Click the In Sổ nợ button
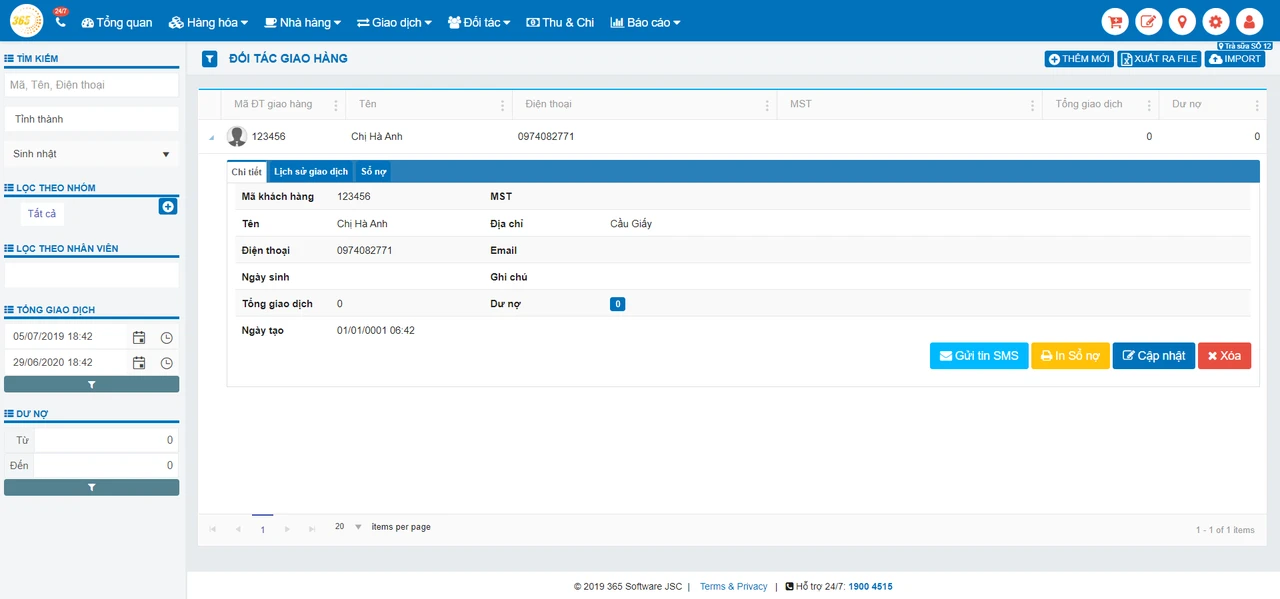 (x=1070, y=356)
